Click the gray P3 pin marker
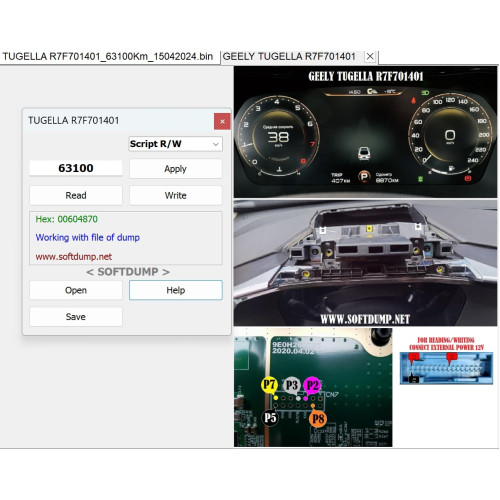The image size is (500, 500). coord(292,385)
